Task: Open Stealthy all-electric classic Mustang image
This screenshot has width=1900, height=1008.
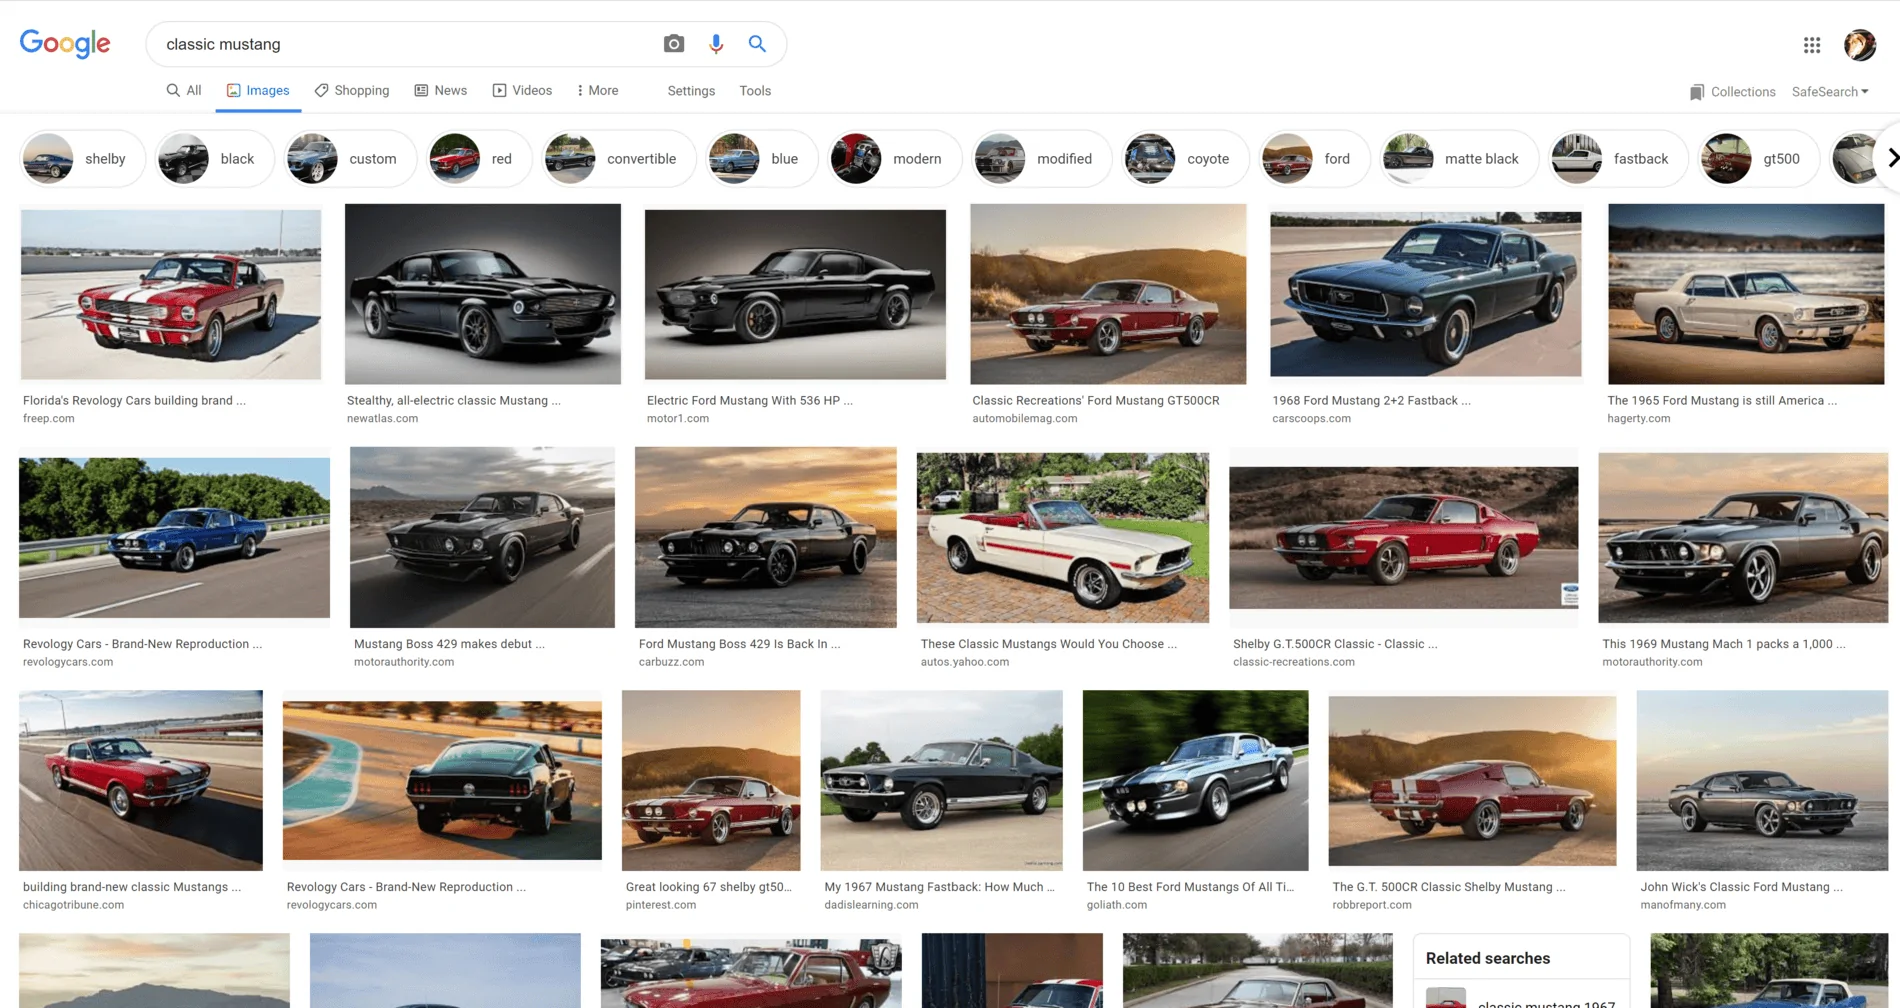Action: 483,294
